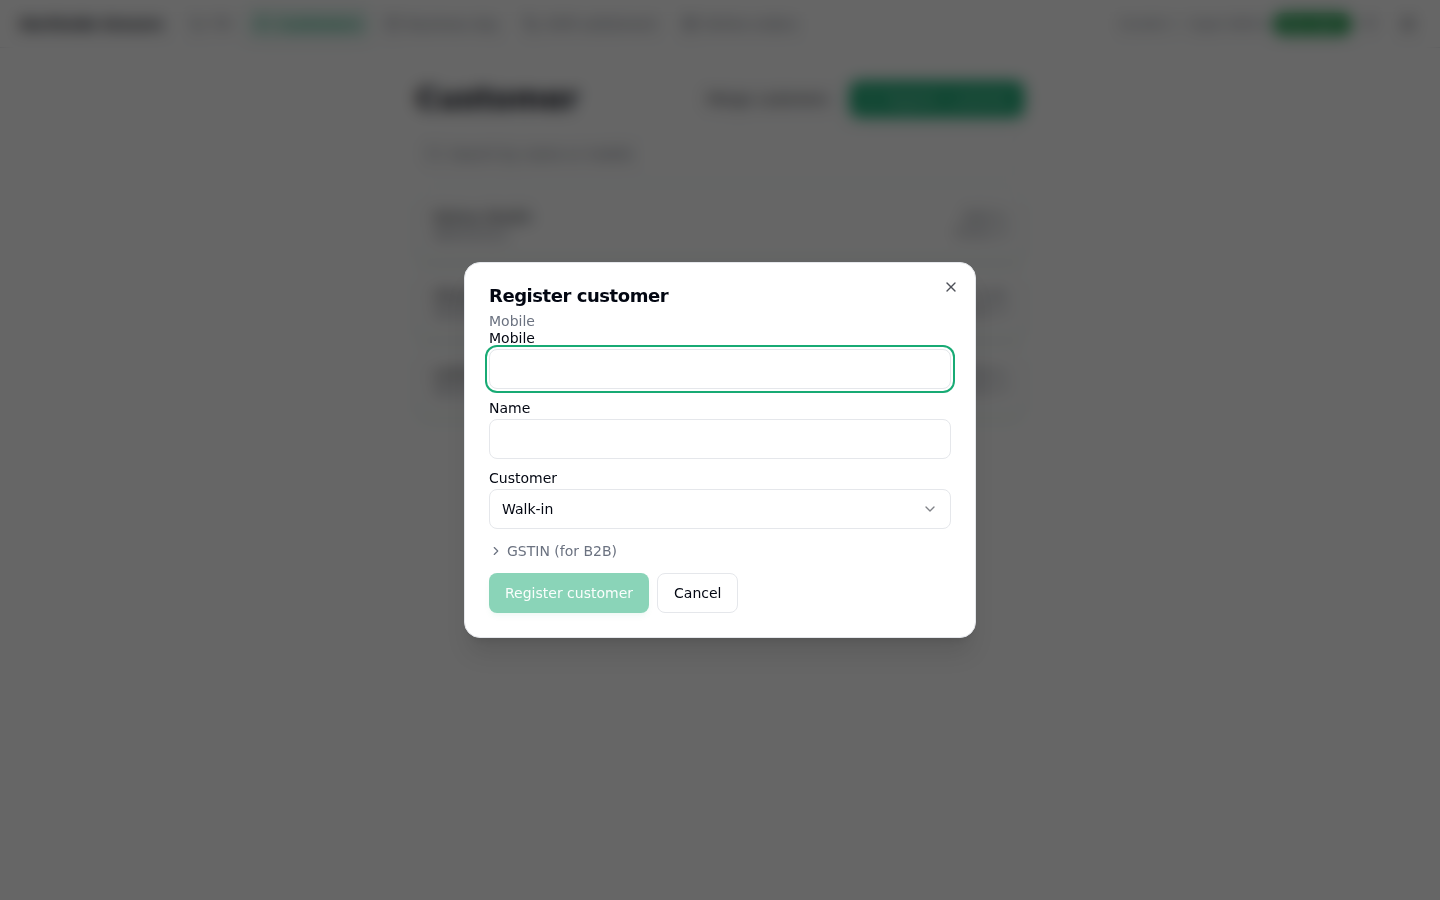Click the Register customer dialog title
Image resolution: width=1440 pixels, height=900 pixels.
(579, 295)
